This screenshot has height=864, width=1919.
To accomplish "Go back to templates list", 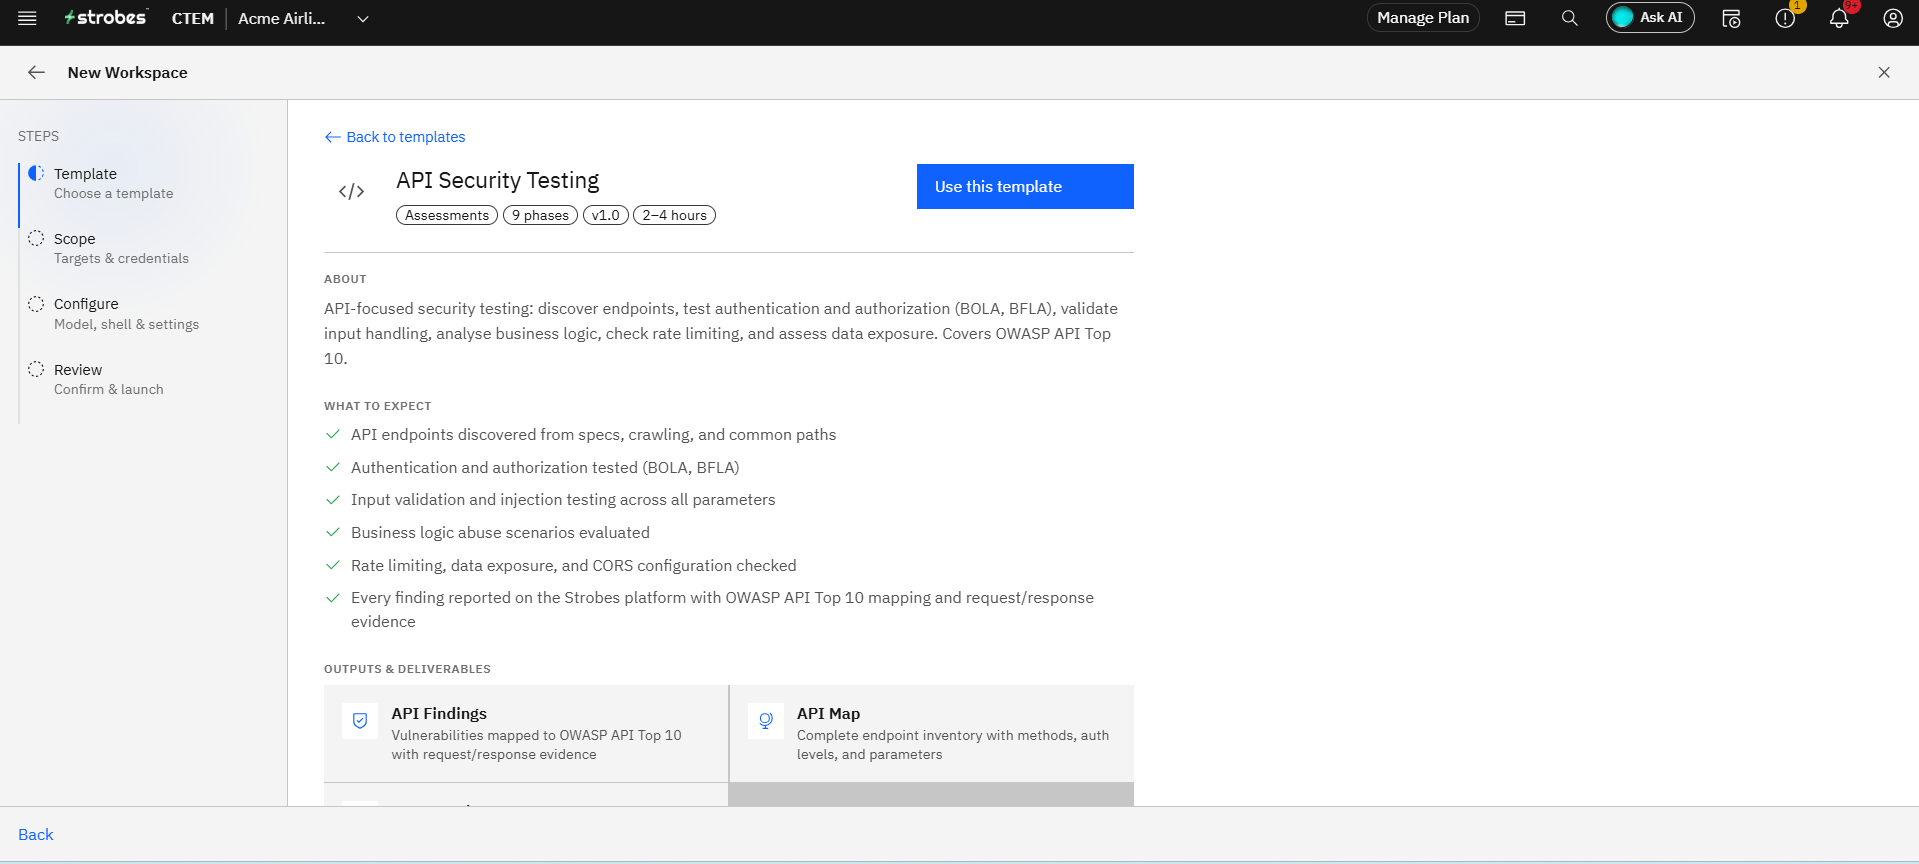I will [395, 137].
